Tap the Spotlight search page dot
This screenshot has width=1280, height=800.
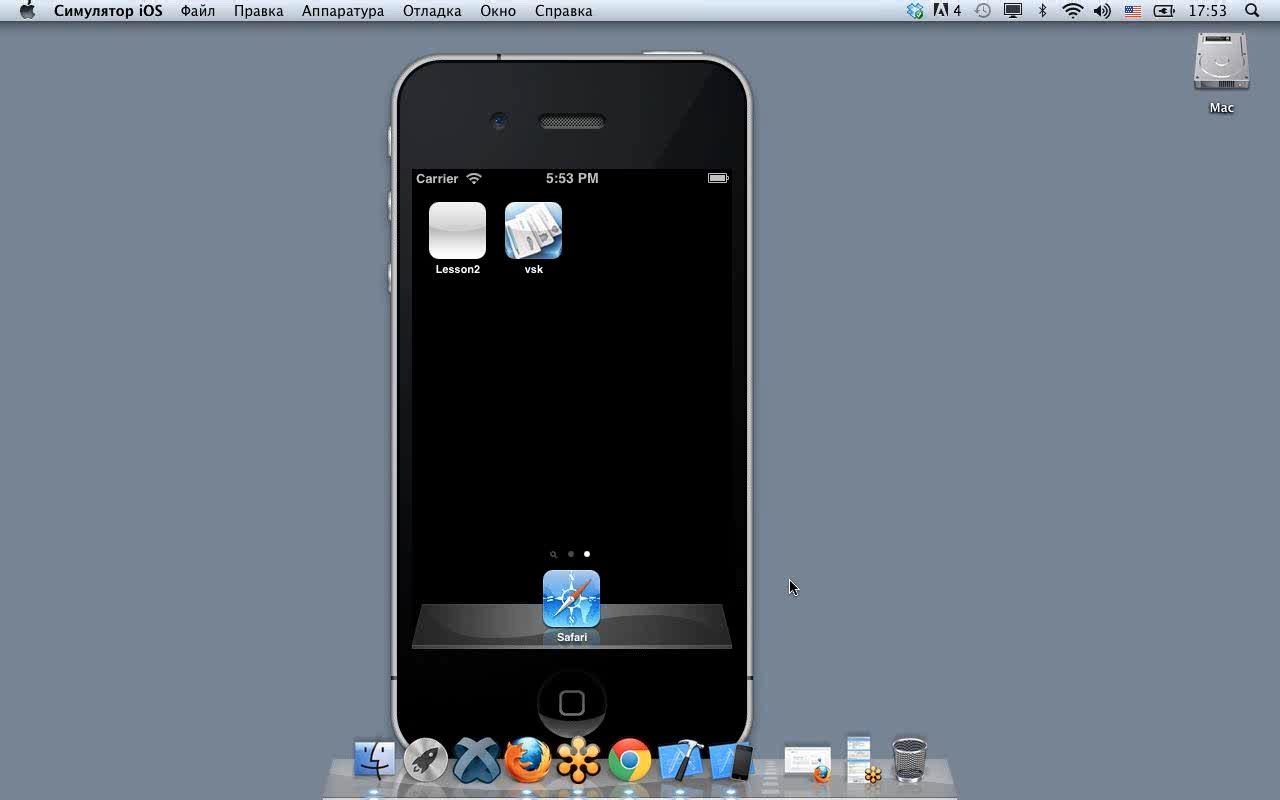tap(553, 554)
